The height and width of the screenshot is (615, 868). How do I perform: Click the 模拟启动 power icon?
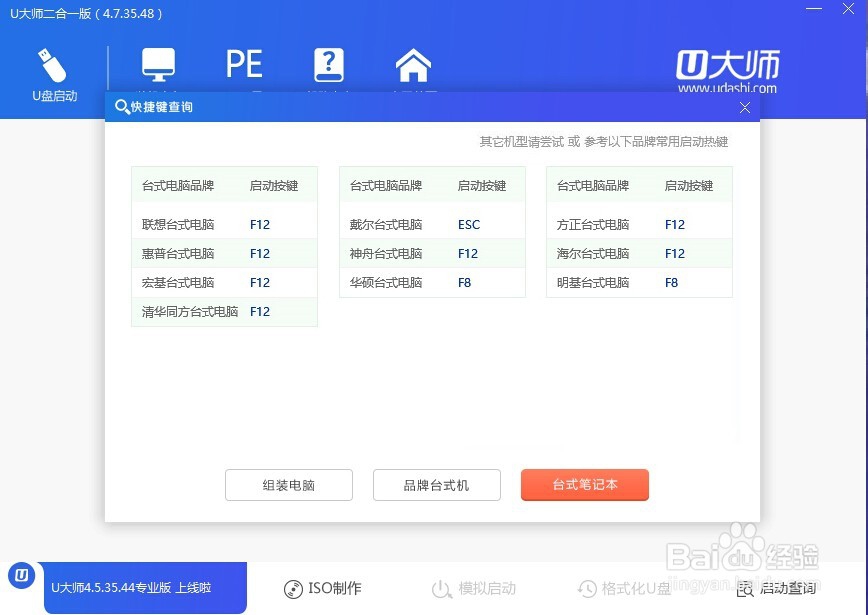coord(441,590)
